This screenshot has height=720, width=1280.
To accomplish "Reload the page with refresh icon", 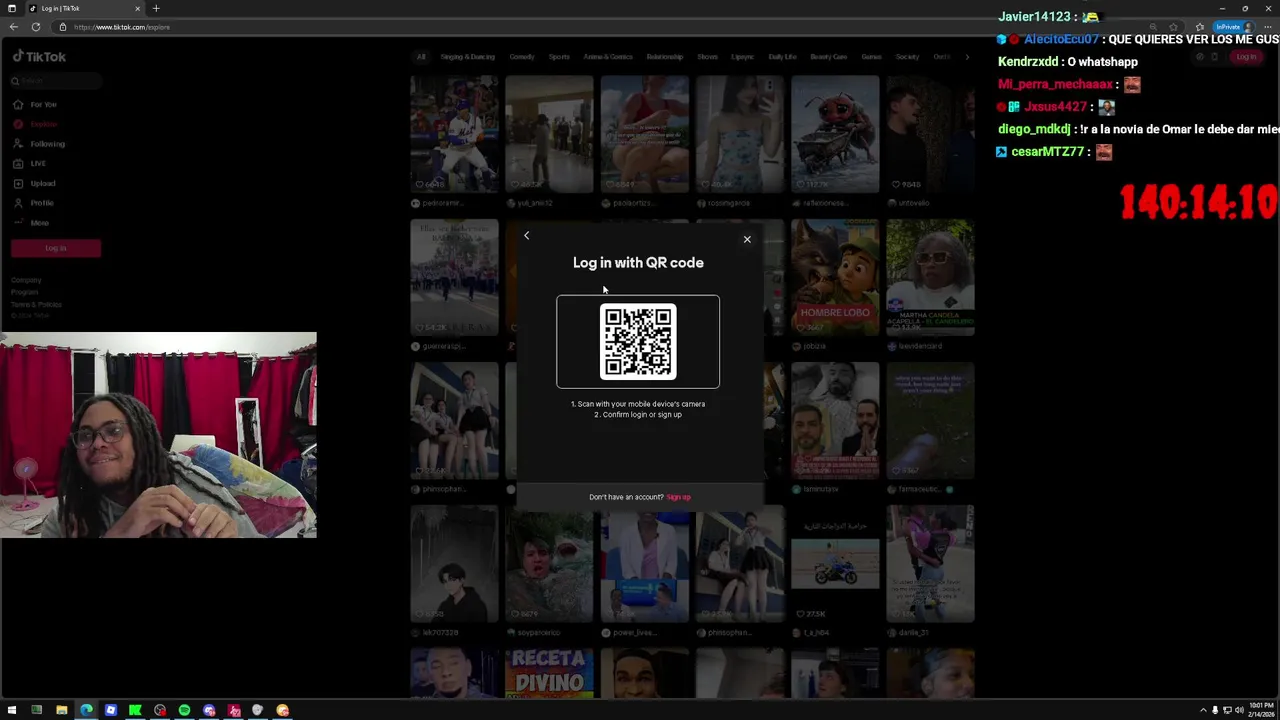I will coord(36,27).
